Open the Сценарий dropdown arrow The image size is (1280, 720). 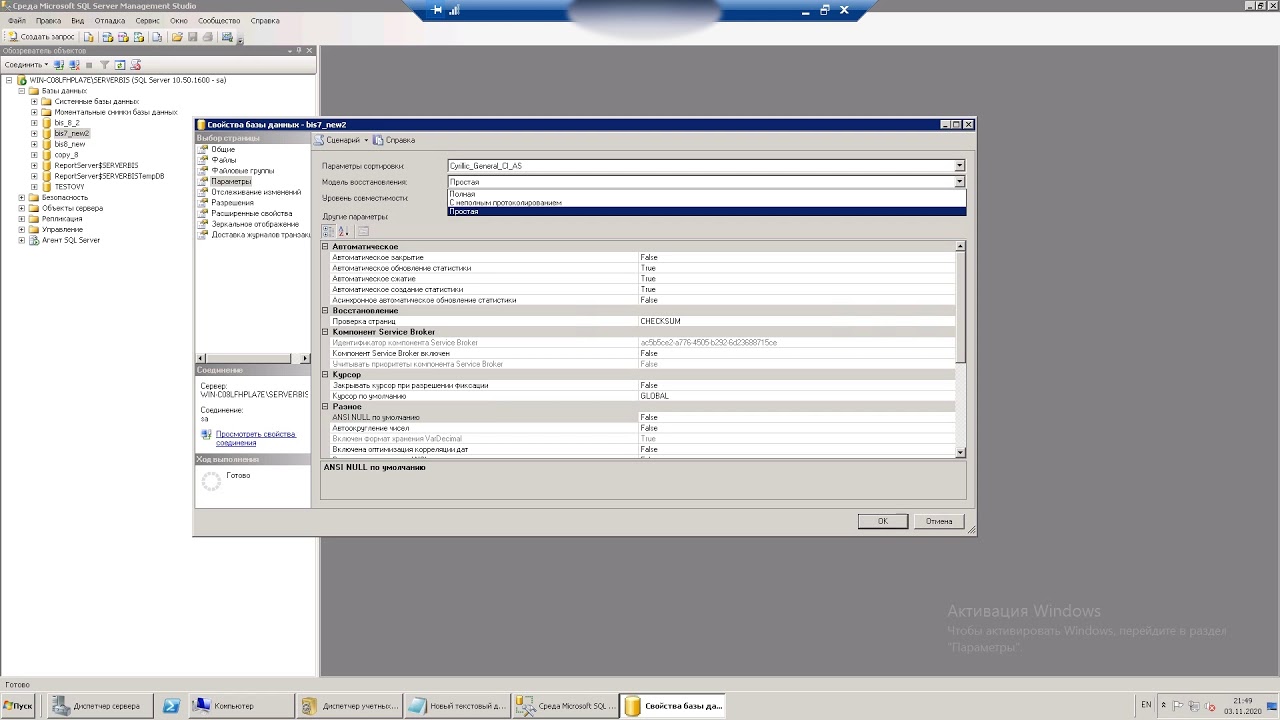tap(366, 140)
